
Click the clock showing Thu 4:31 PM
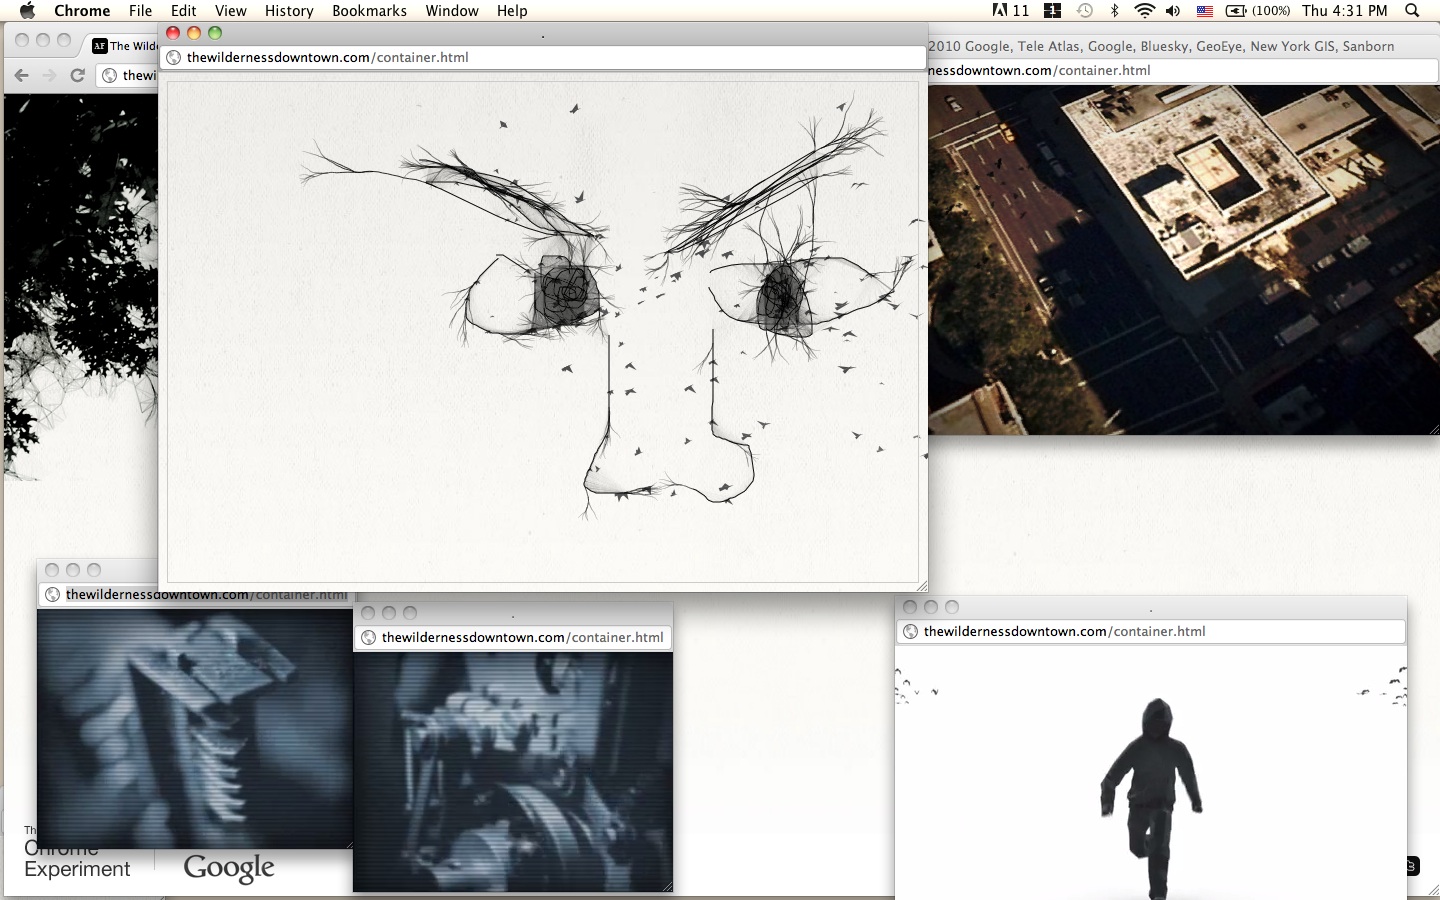coord(1345,11)
